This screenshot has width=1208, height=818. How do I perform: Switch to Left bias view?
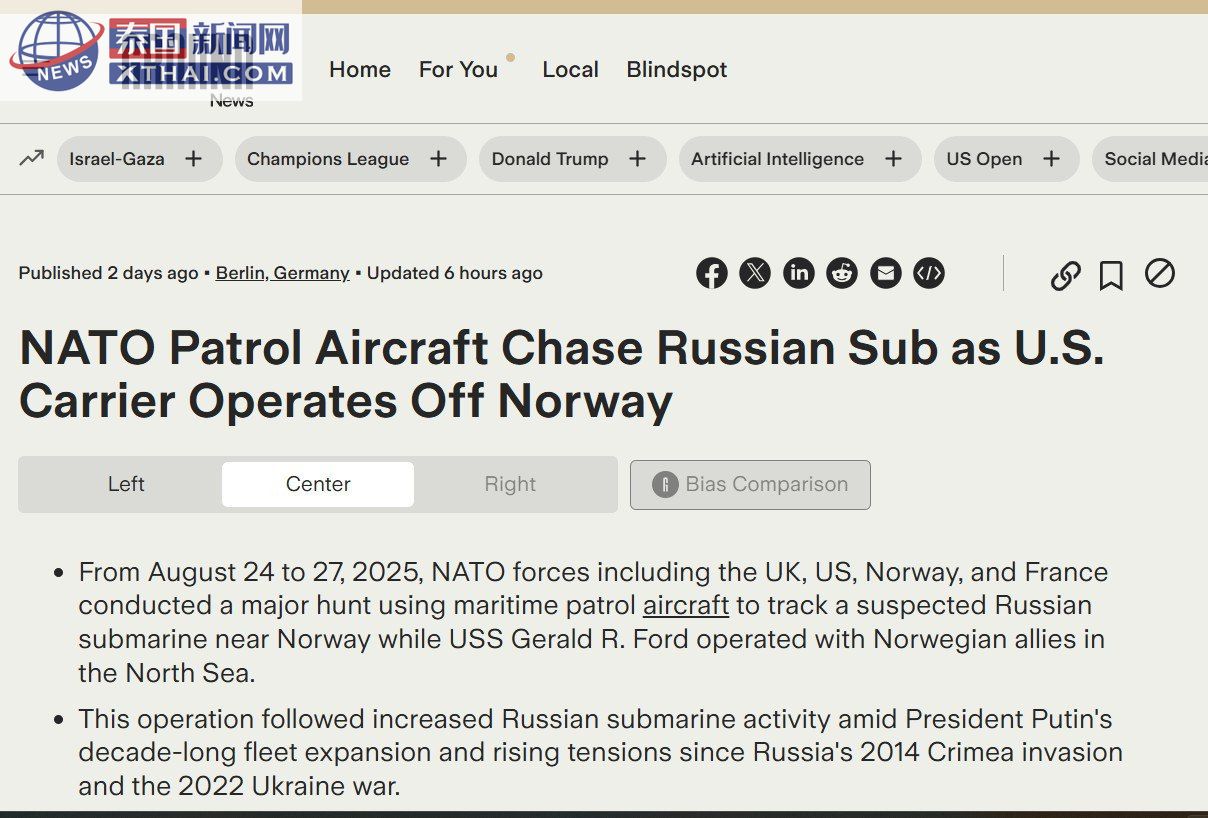pos(126,484)
